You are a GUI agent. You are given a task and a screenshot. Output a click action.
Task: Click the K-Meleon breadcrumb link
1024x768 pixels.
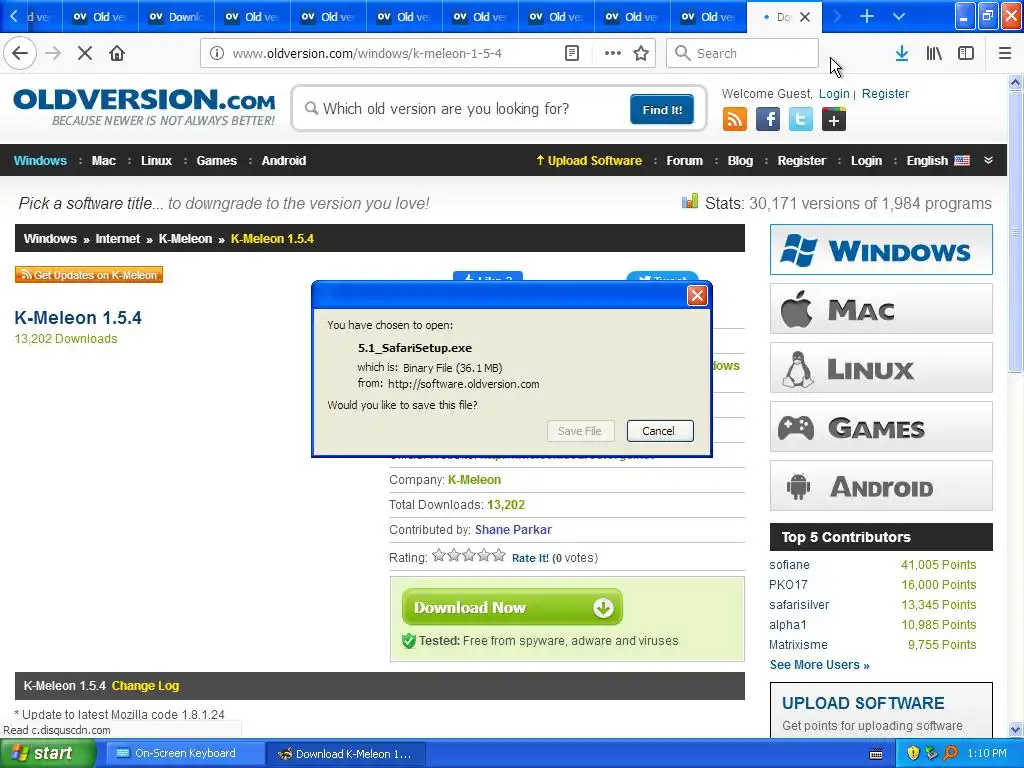185,239
